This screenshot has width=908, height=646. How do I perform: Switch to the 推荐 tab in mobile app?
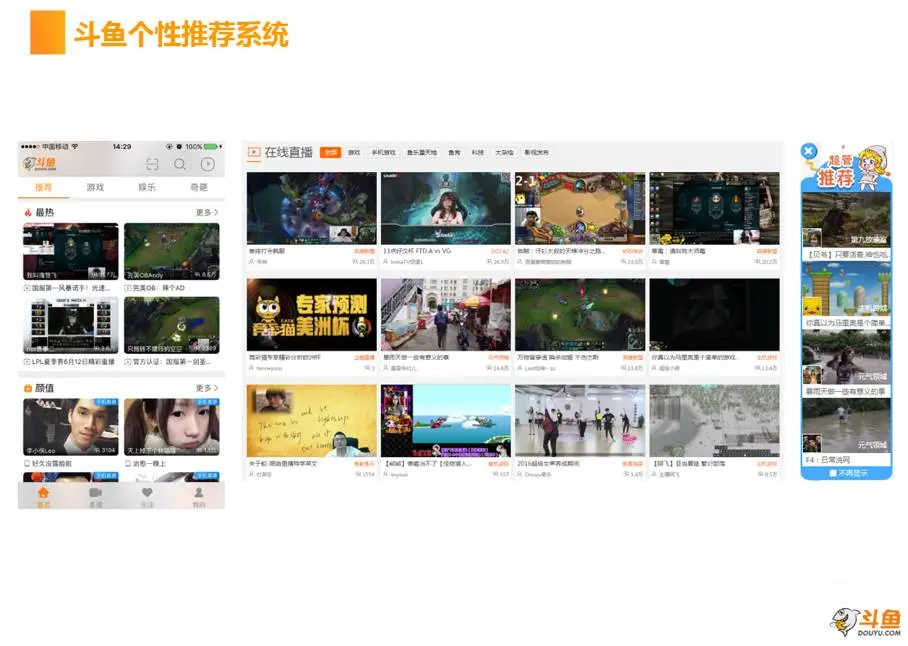(43, 187)
